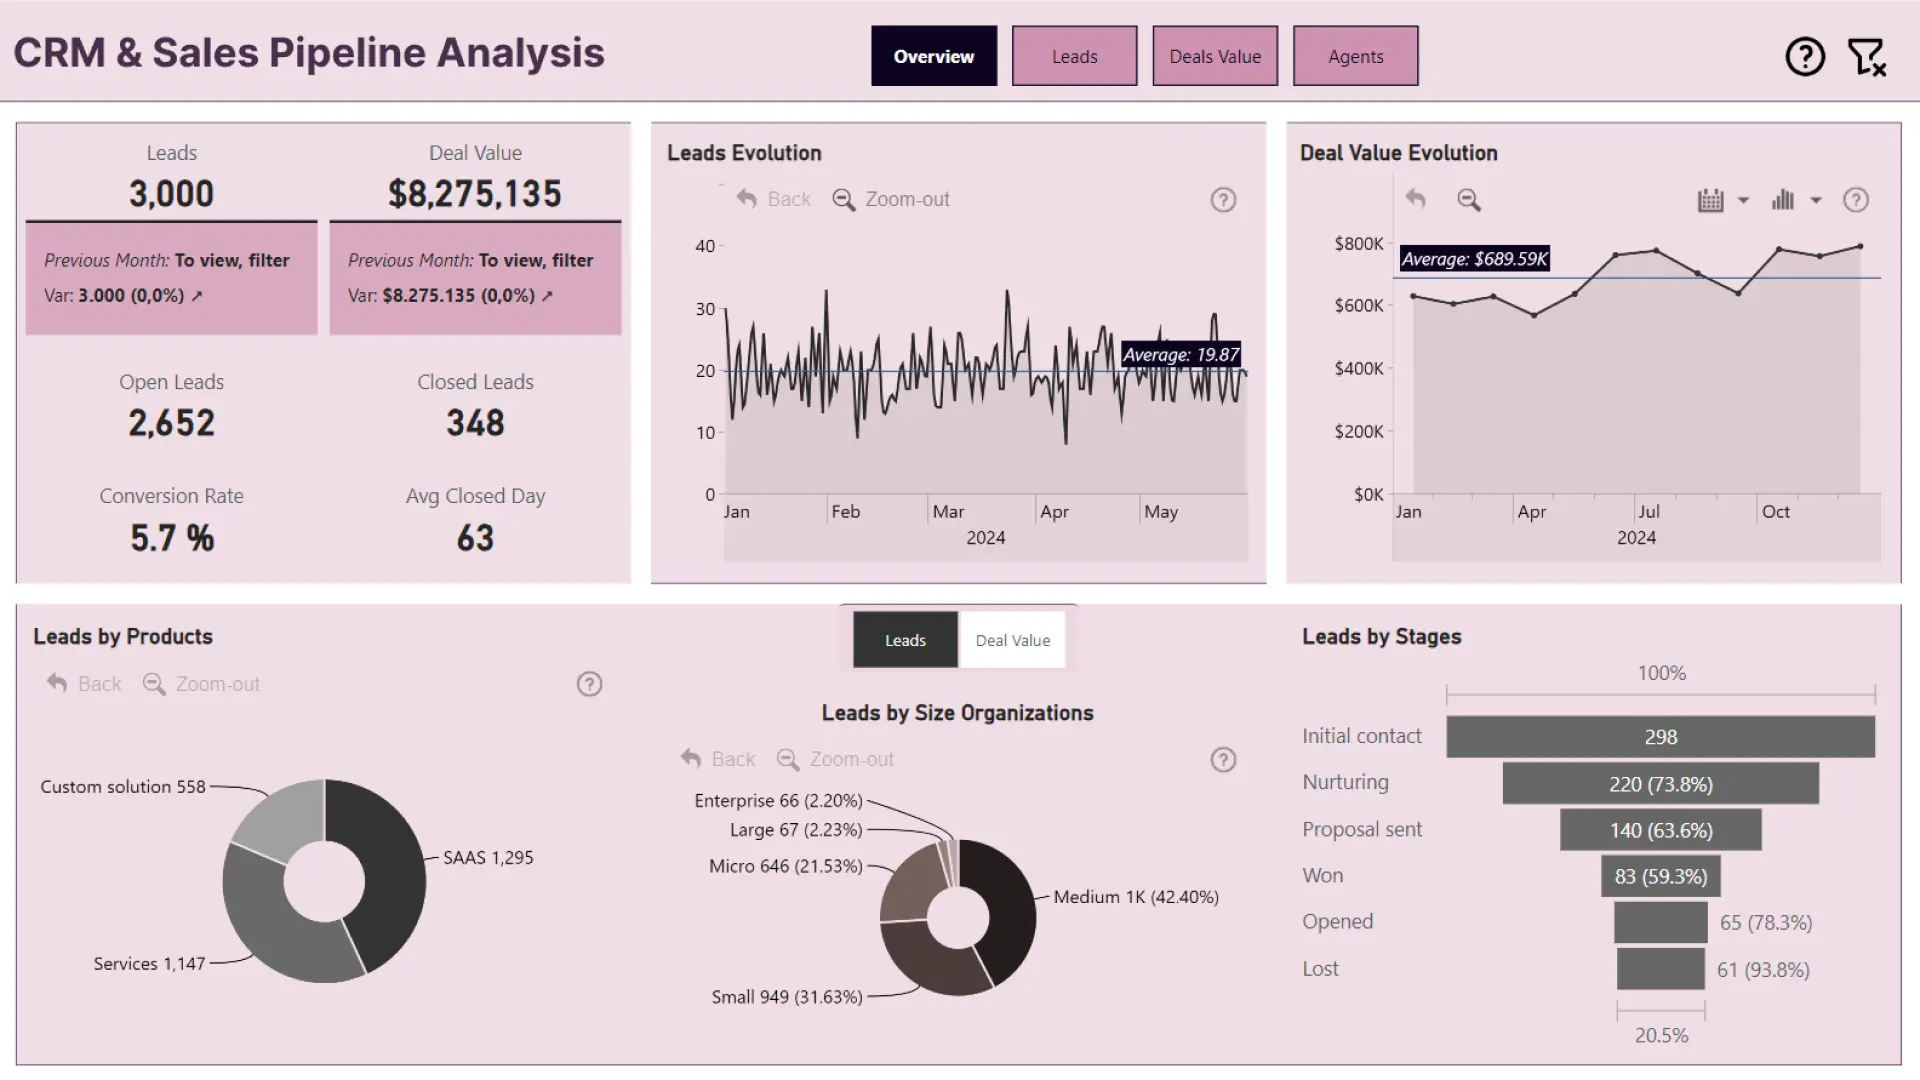This screenshot has height=1080, width=1920.
Task: Click Open Leads value 2,652
Action: [171, 423]
